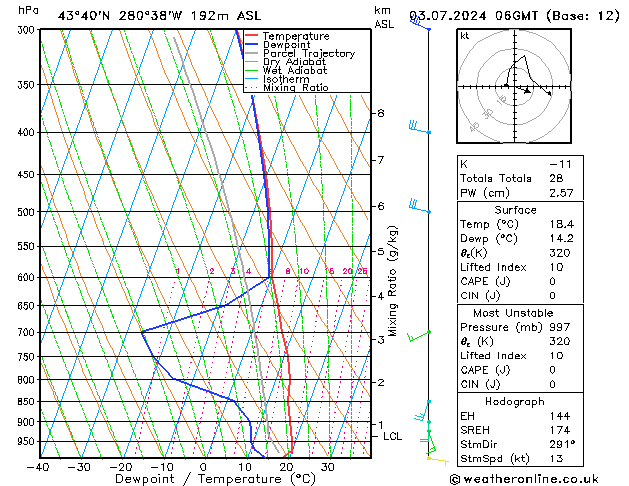
Task: Click the EH value '144'
Action: [560, 416]
